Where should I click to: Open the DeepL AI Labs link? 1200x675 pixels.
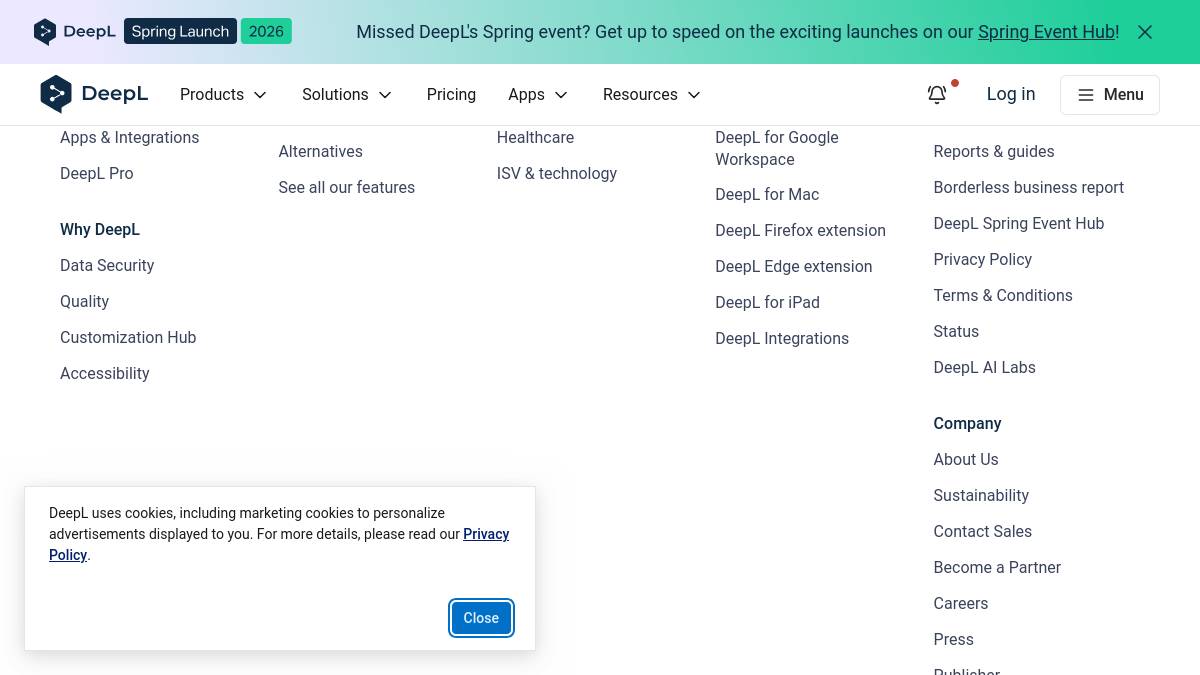point(984,367)
